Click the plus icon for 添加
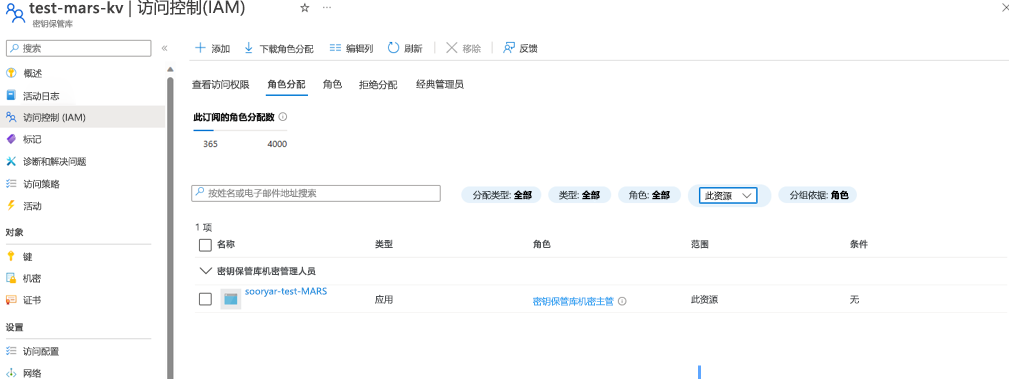 (x=200, y=48)
